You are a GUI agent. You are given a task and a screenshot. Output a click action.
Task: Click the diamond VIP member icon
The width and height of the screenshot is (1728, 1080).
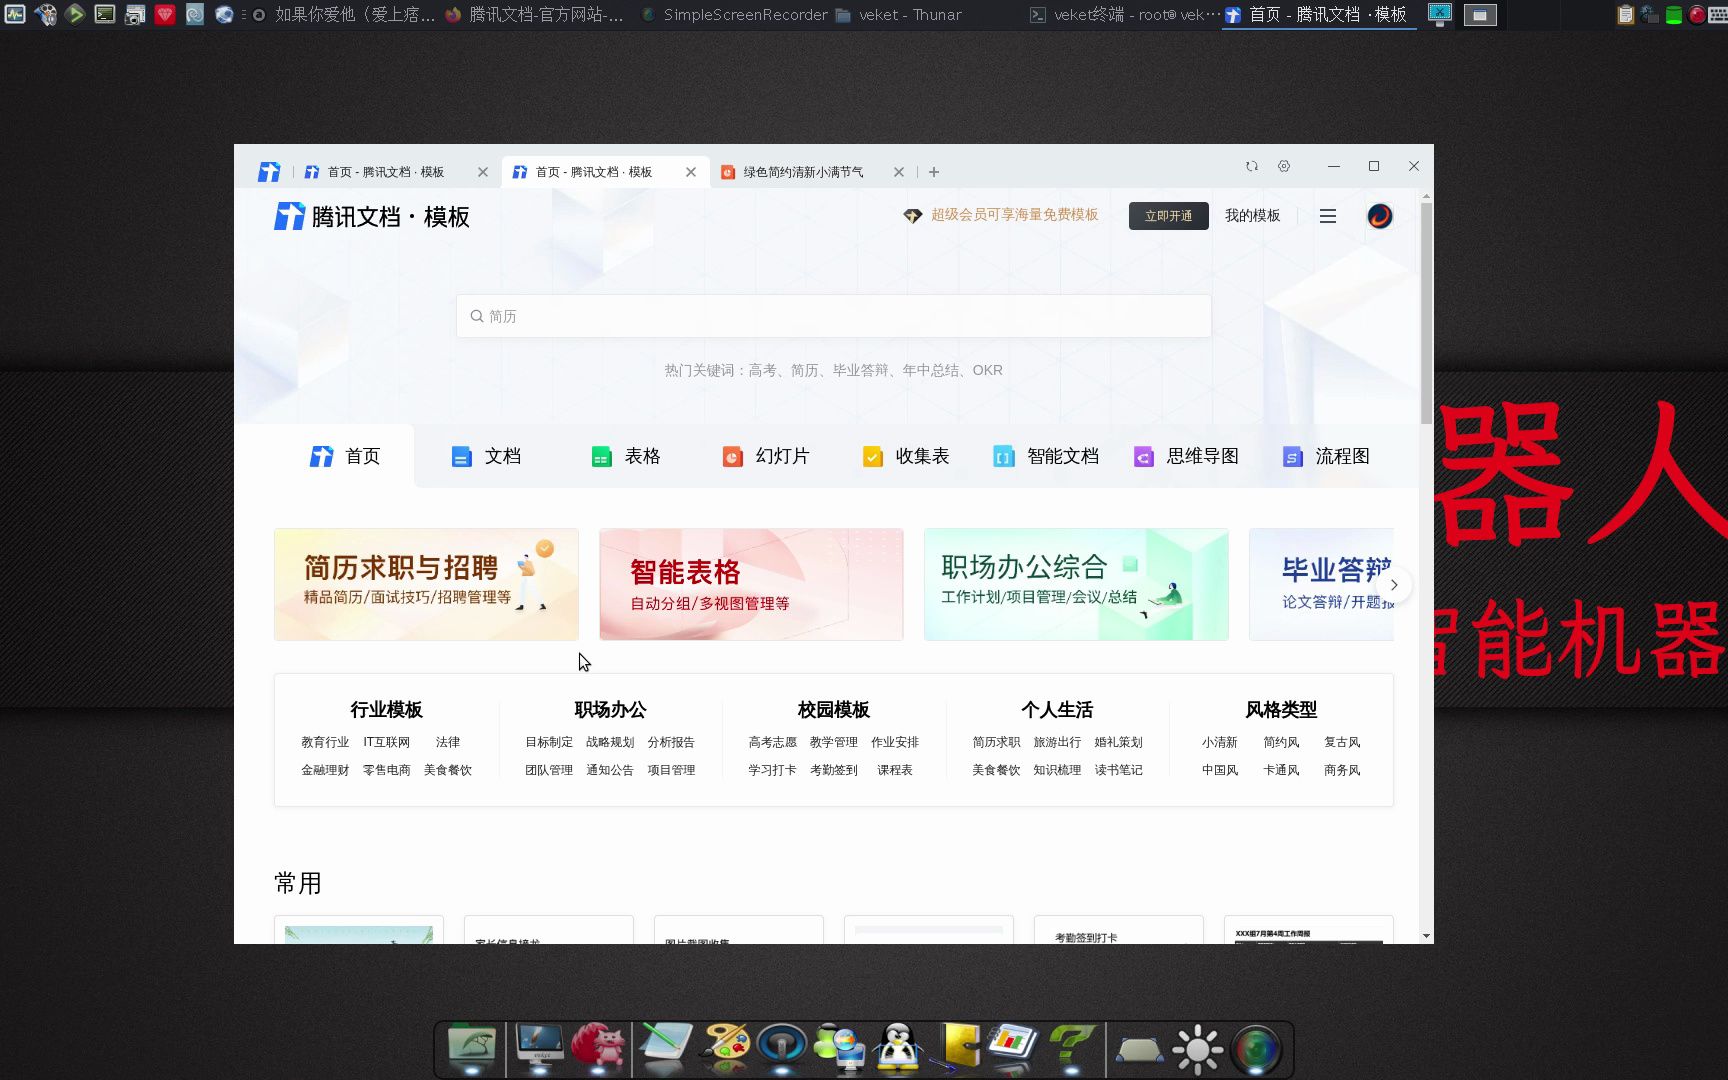(913, 215)
